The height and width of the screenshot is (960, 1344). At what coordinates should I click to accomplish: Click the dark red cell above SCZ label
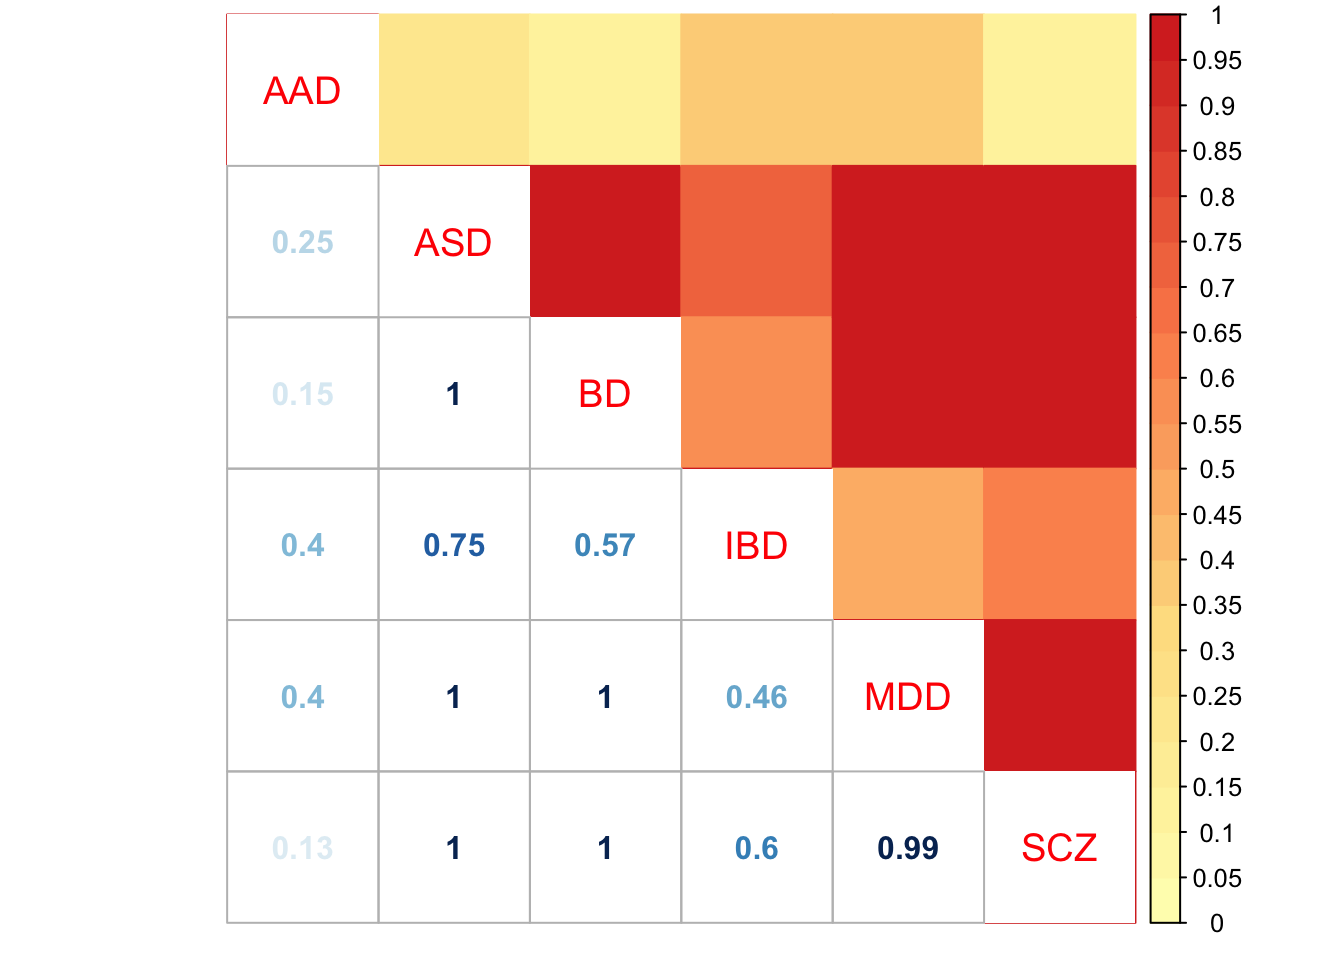pyautogui.click(x=1059, y=696)
